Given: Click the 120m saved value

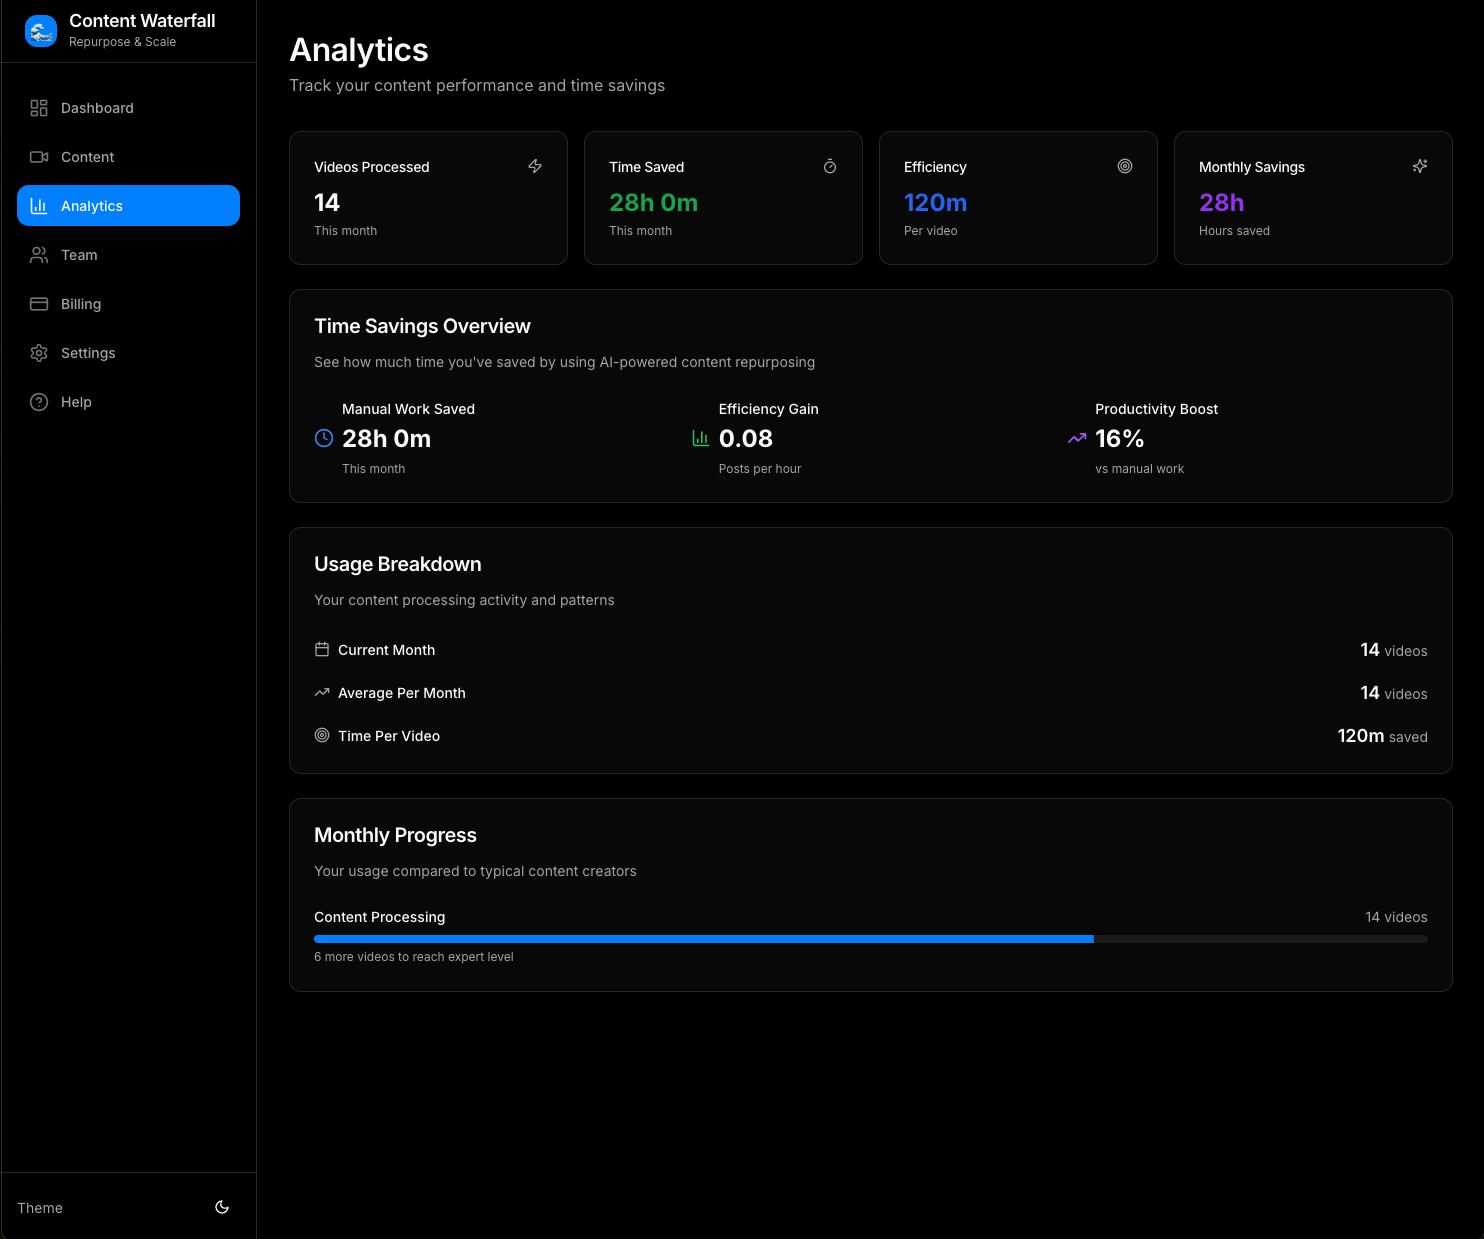Looking at the screenshot, I should (1382, 736).
